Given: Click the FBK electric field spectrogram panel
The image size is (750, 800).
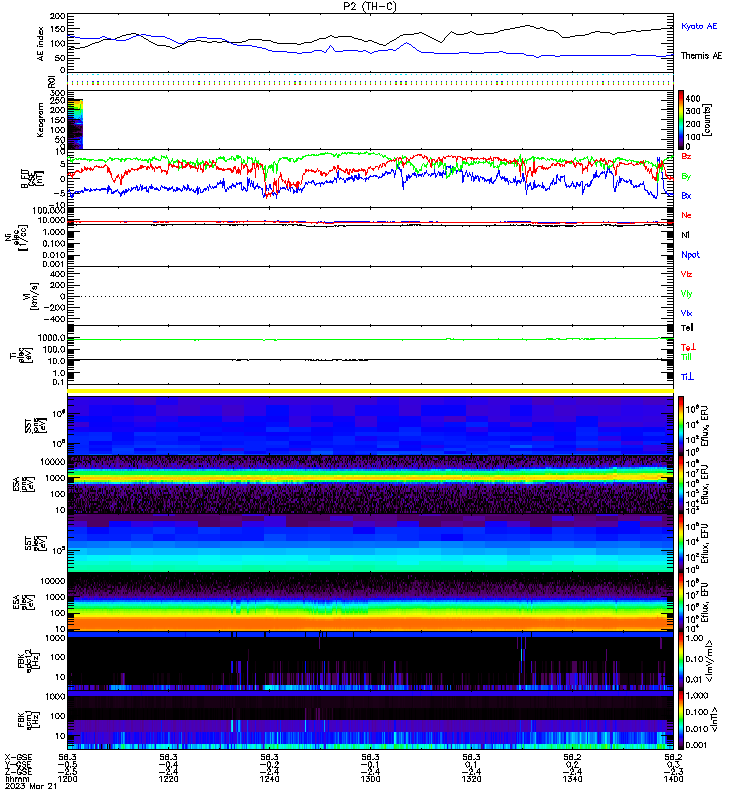Looking at the screenshot, I should click(x=370, y=662).
